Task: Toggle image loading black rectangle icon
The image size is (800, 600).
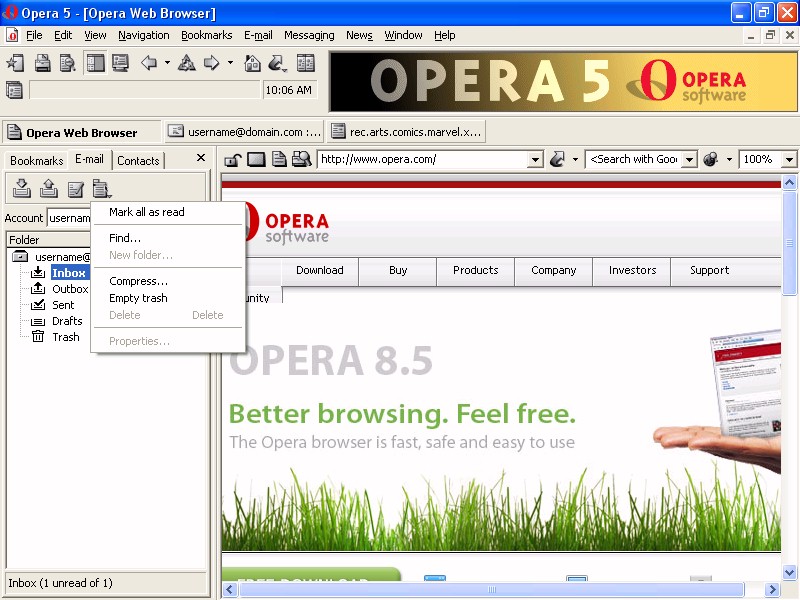Action: [256, 160]
